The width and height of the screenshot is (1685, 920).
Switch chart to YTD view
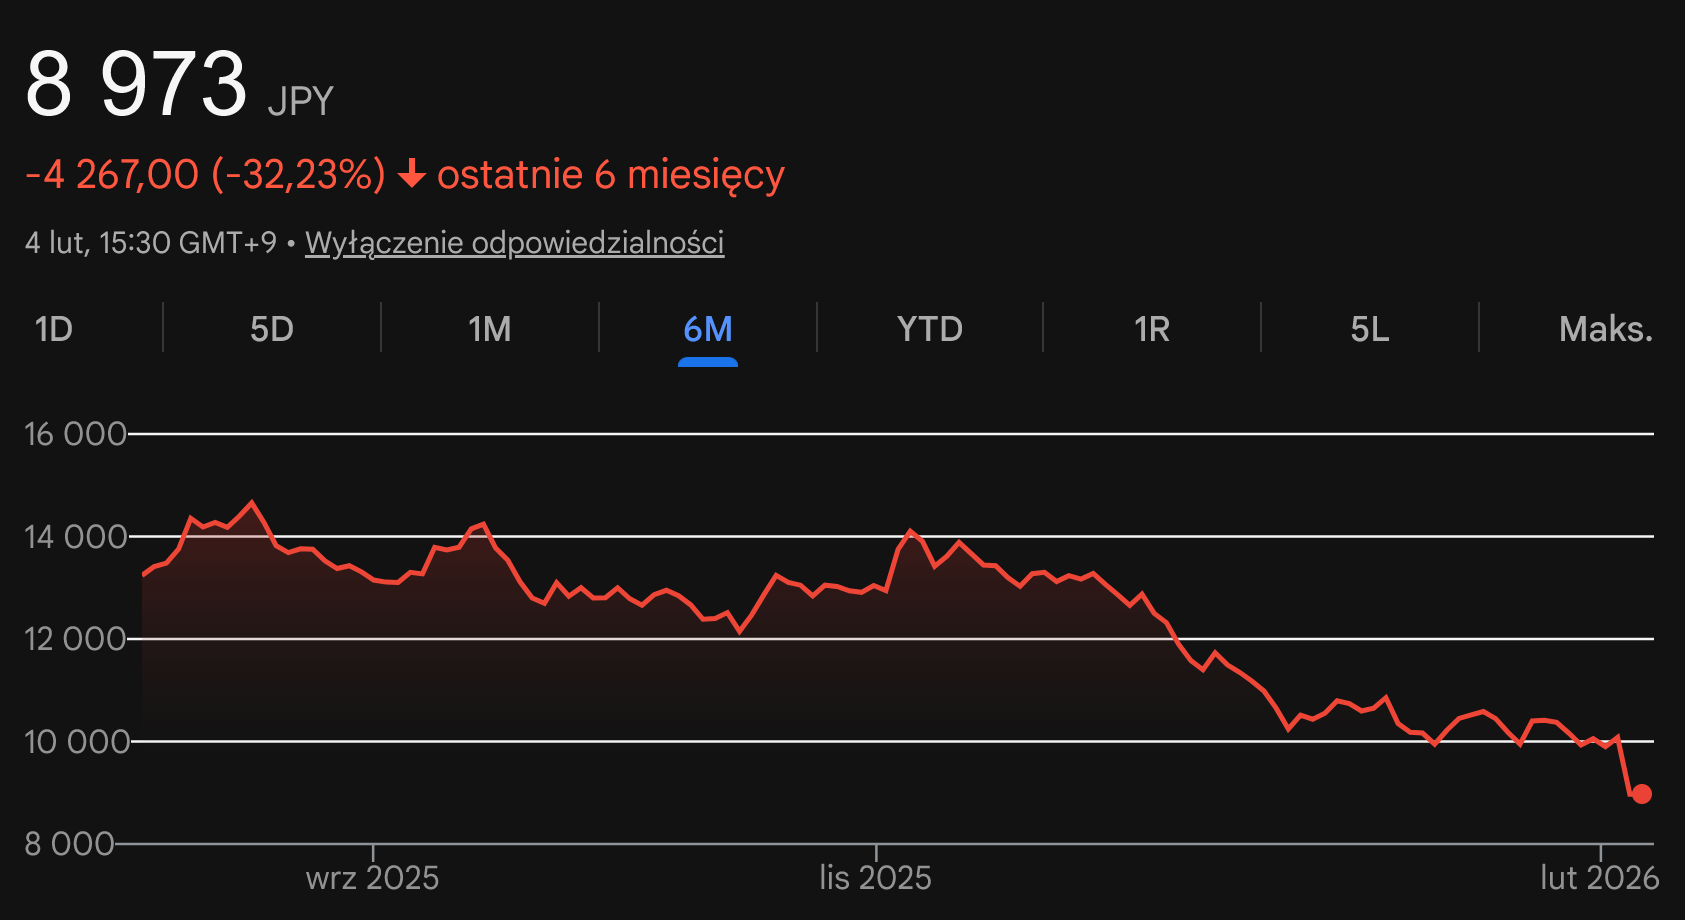coord(929,329)
